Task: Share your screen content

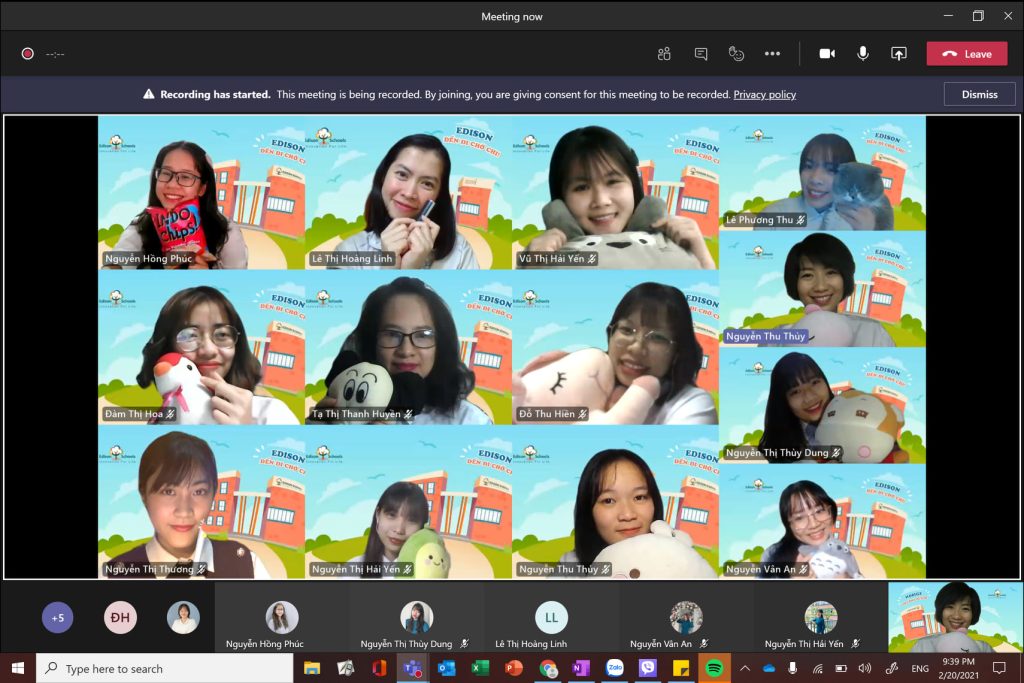Action: 898,54
